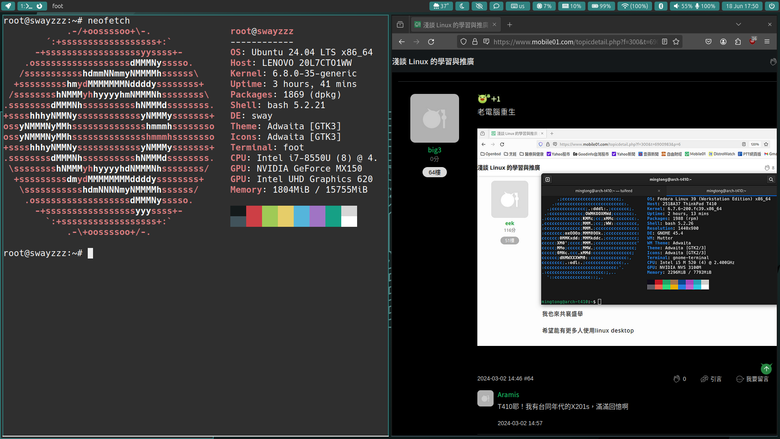
Task: Click the yellow neofetch color block
Action: click(286, 216)
